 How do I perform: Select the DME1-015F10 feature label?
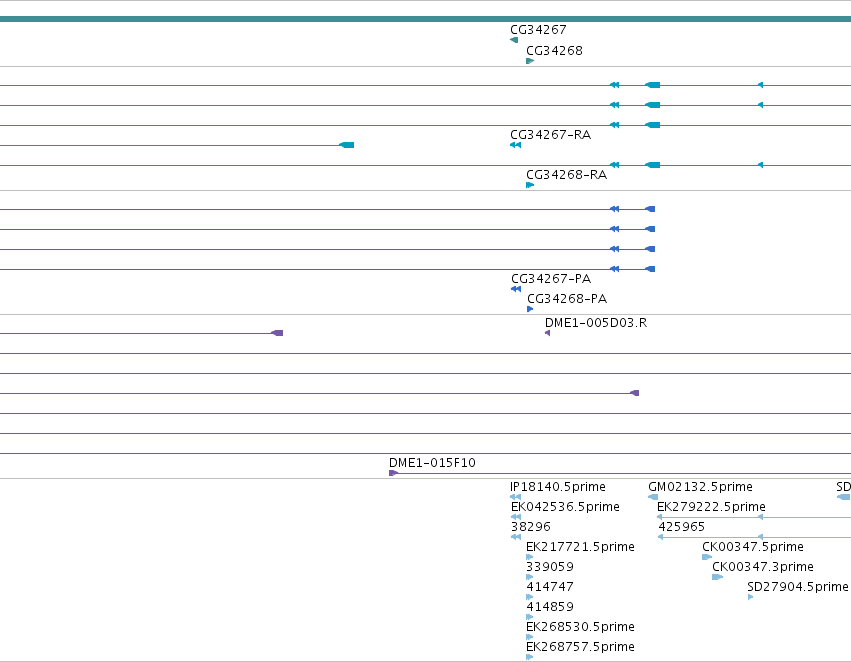(x=432, y=463)
